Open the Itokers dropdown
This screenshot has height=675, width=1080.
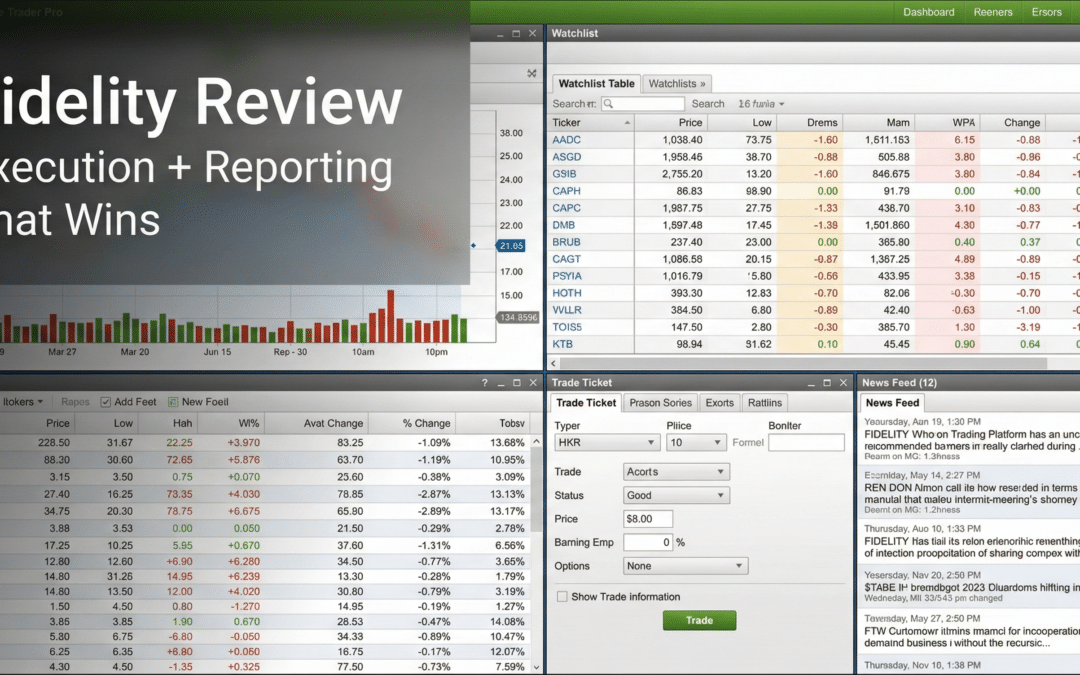tap(23, 402)
